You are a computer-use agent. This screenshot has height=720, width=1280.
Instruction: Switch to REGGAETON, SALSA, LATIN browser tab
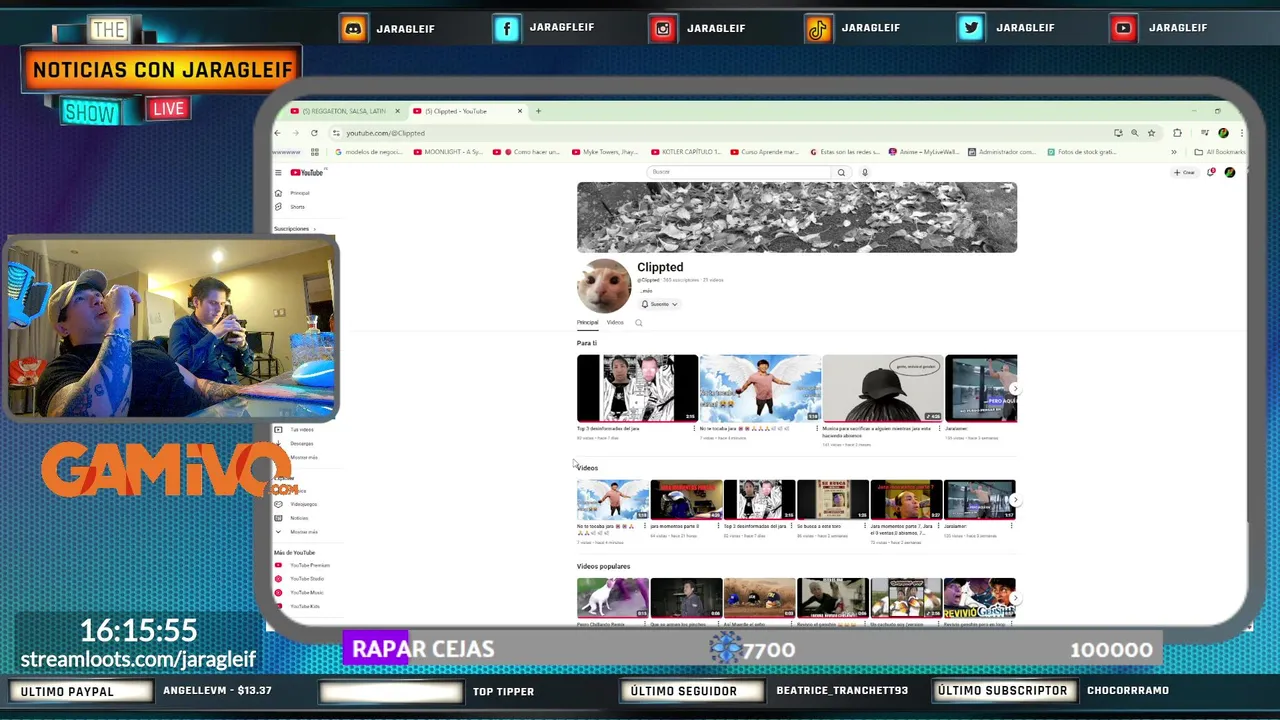343,111
